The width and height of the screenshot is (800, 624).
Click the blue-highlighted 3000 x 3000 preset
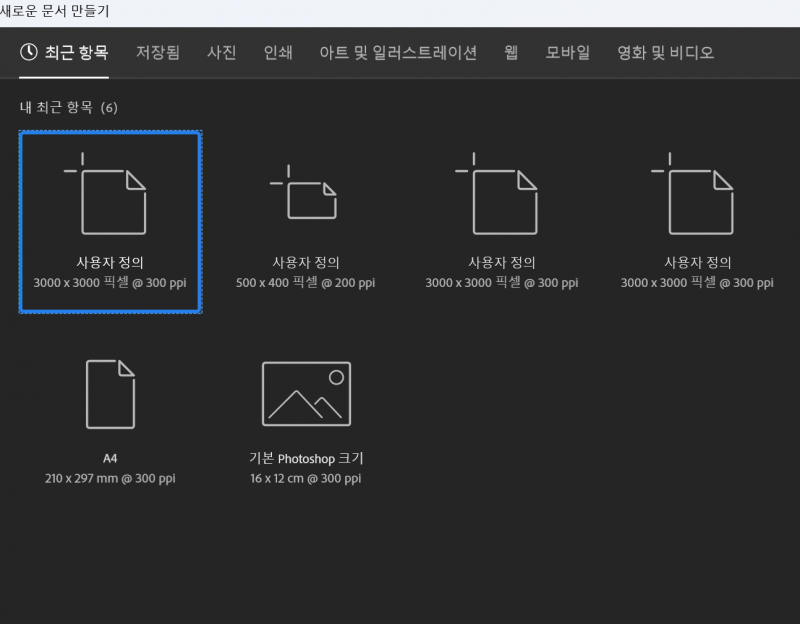[110, 222]
